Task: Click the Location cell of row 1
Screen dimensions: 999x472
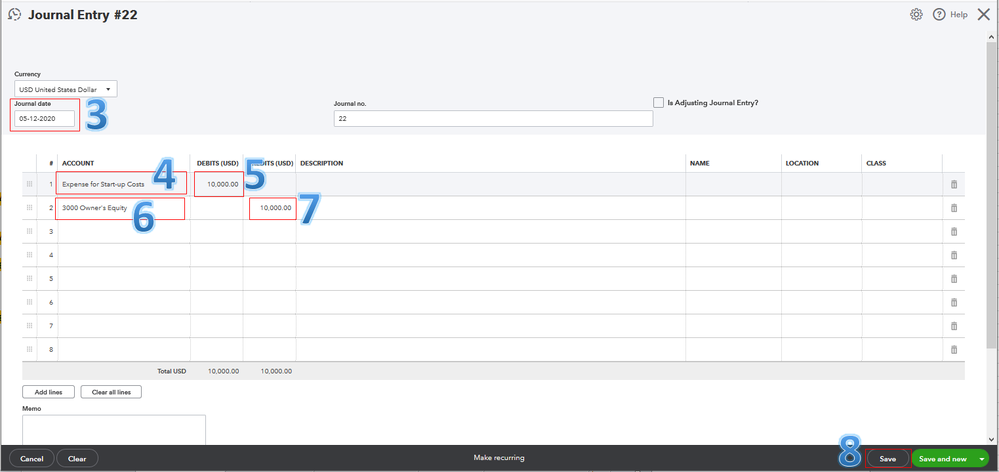Action: (821, 184)
